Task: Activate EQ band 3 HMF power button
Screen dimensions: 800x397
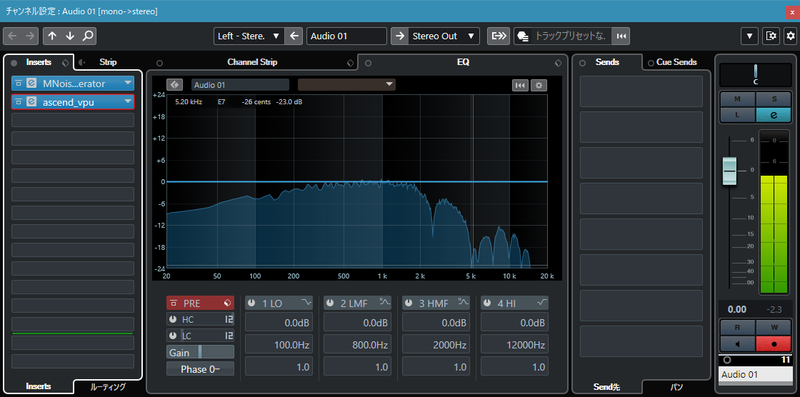Action: (x=409, y=303)
